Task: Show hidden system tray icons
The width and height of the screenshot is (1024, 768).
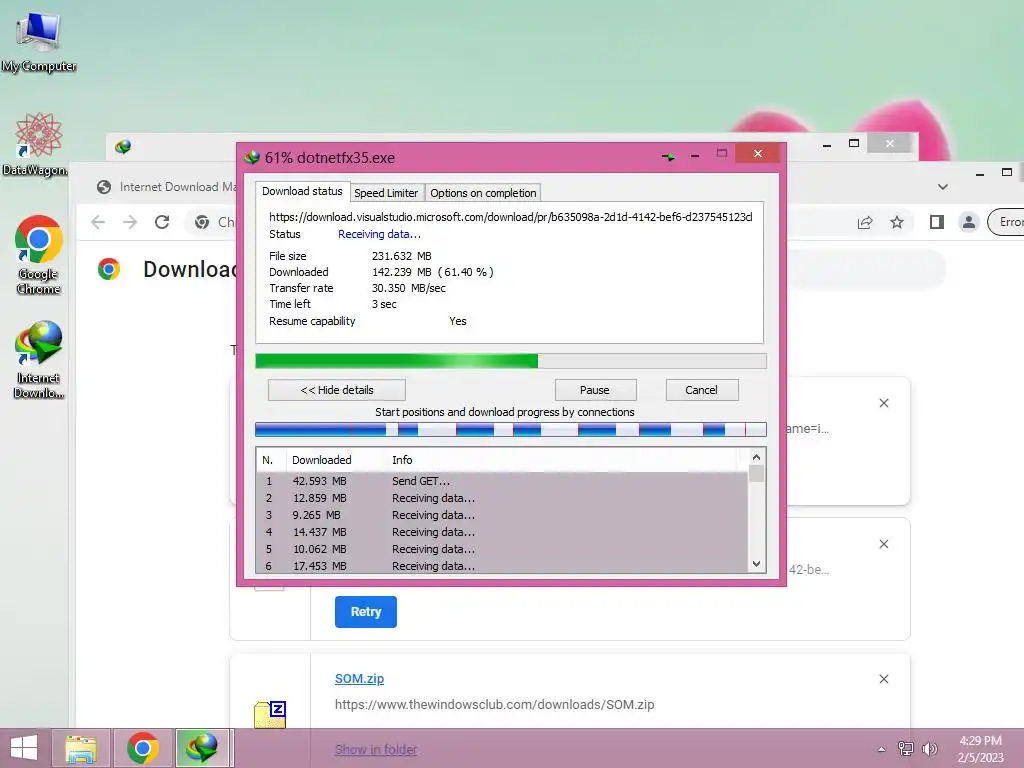Action: [881, 749]
